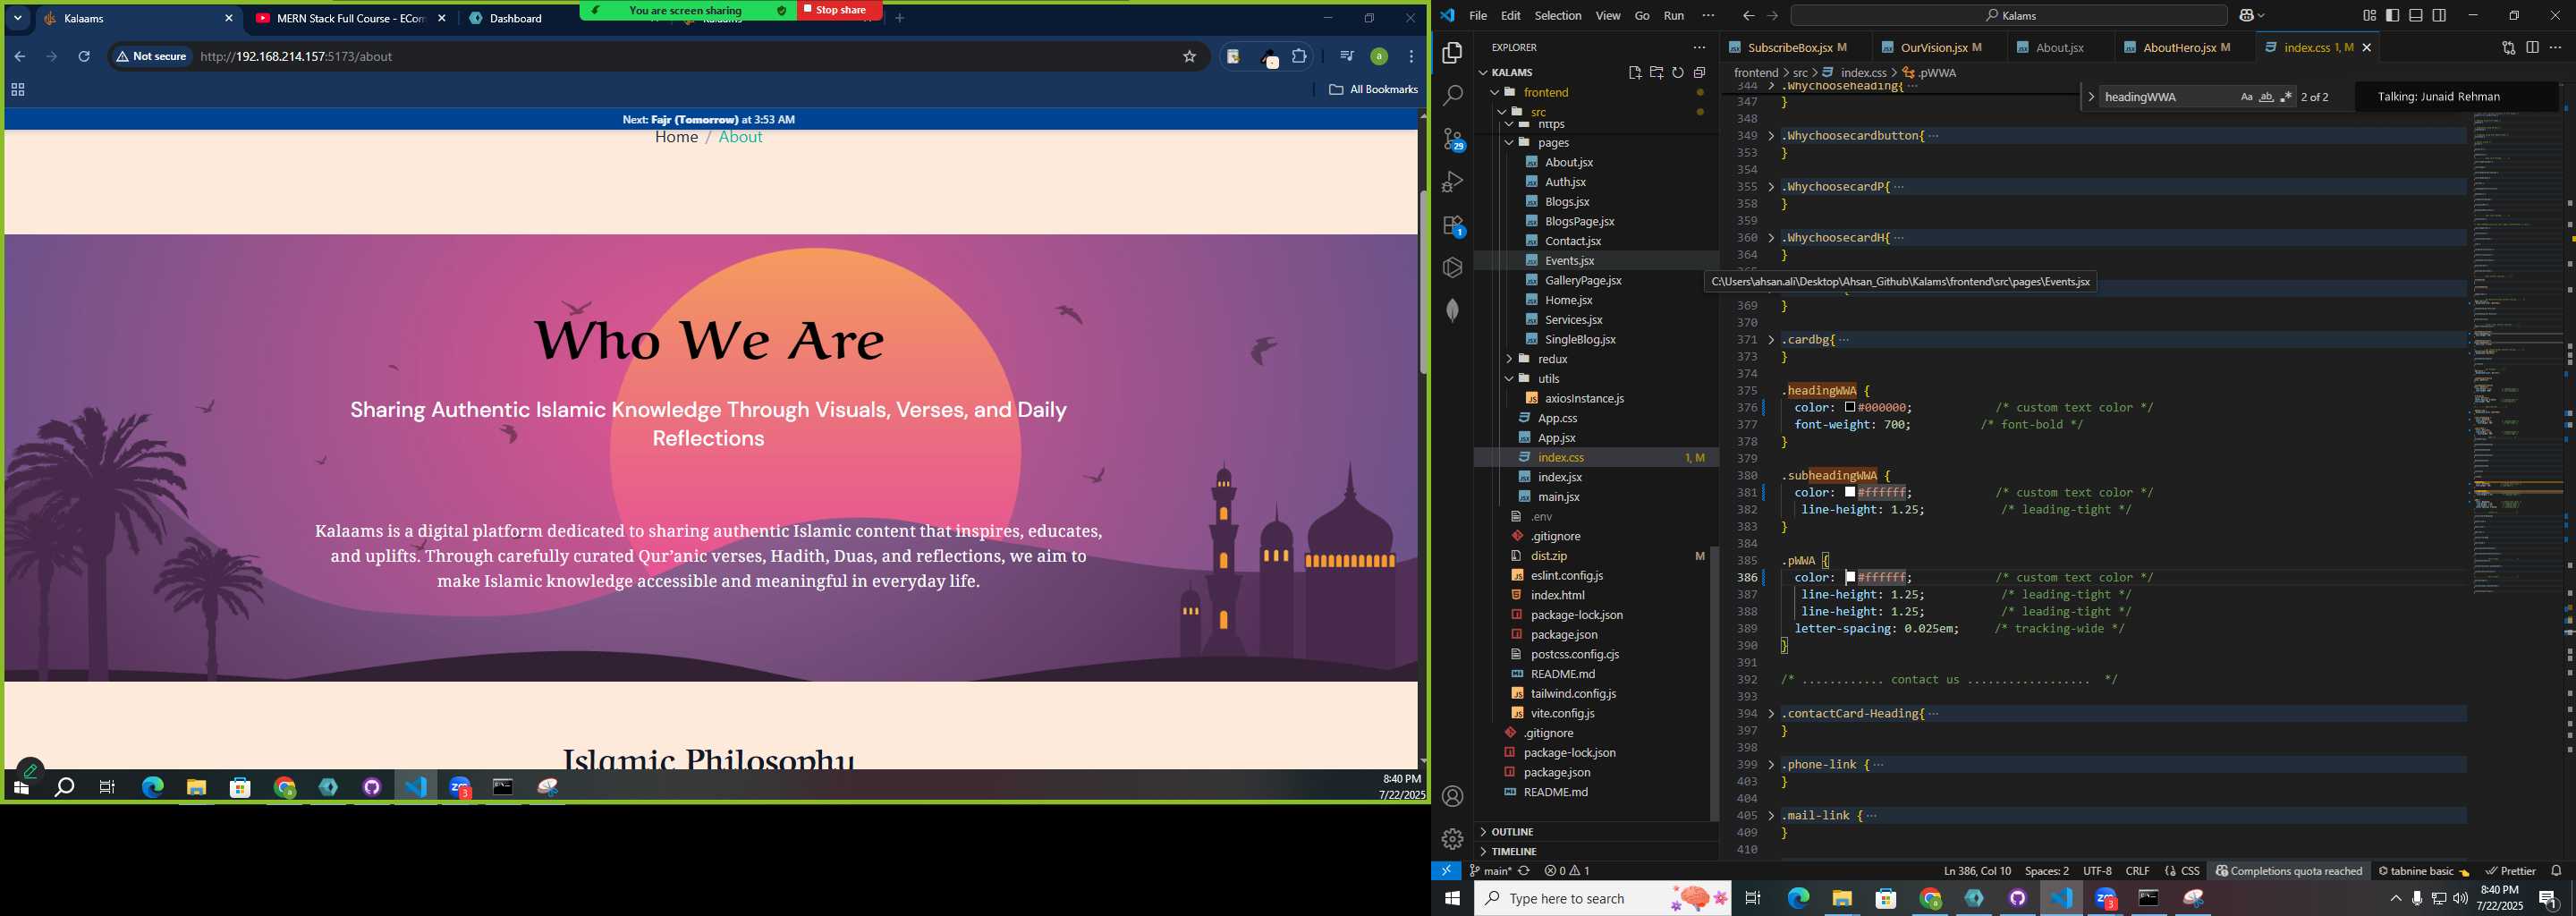Image resolution: width=2576 pixels, height=916 pixels.
Task: Split the editor to the right
Action: click(2532, 47)
